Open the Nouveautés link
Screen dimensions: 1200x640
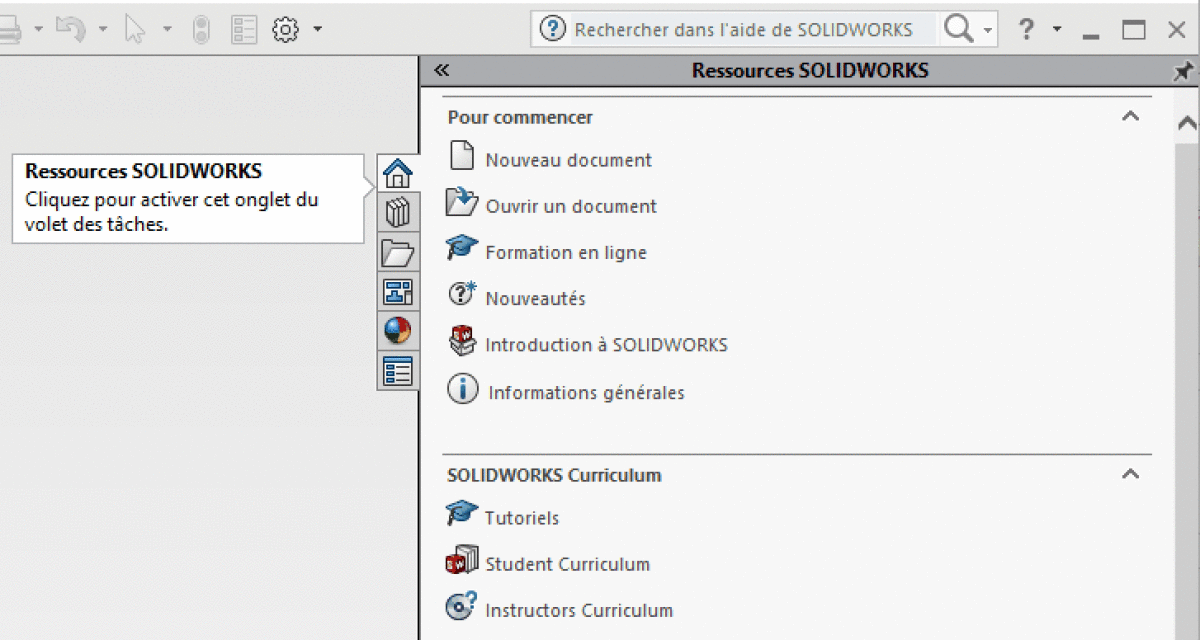click(x=535, y=299)
